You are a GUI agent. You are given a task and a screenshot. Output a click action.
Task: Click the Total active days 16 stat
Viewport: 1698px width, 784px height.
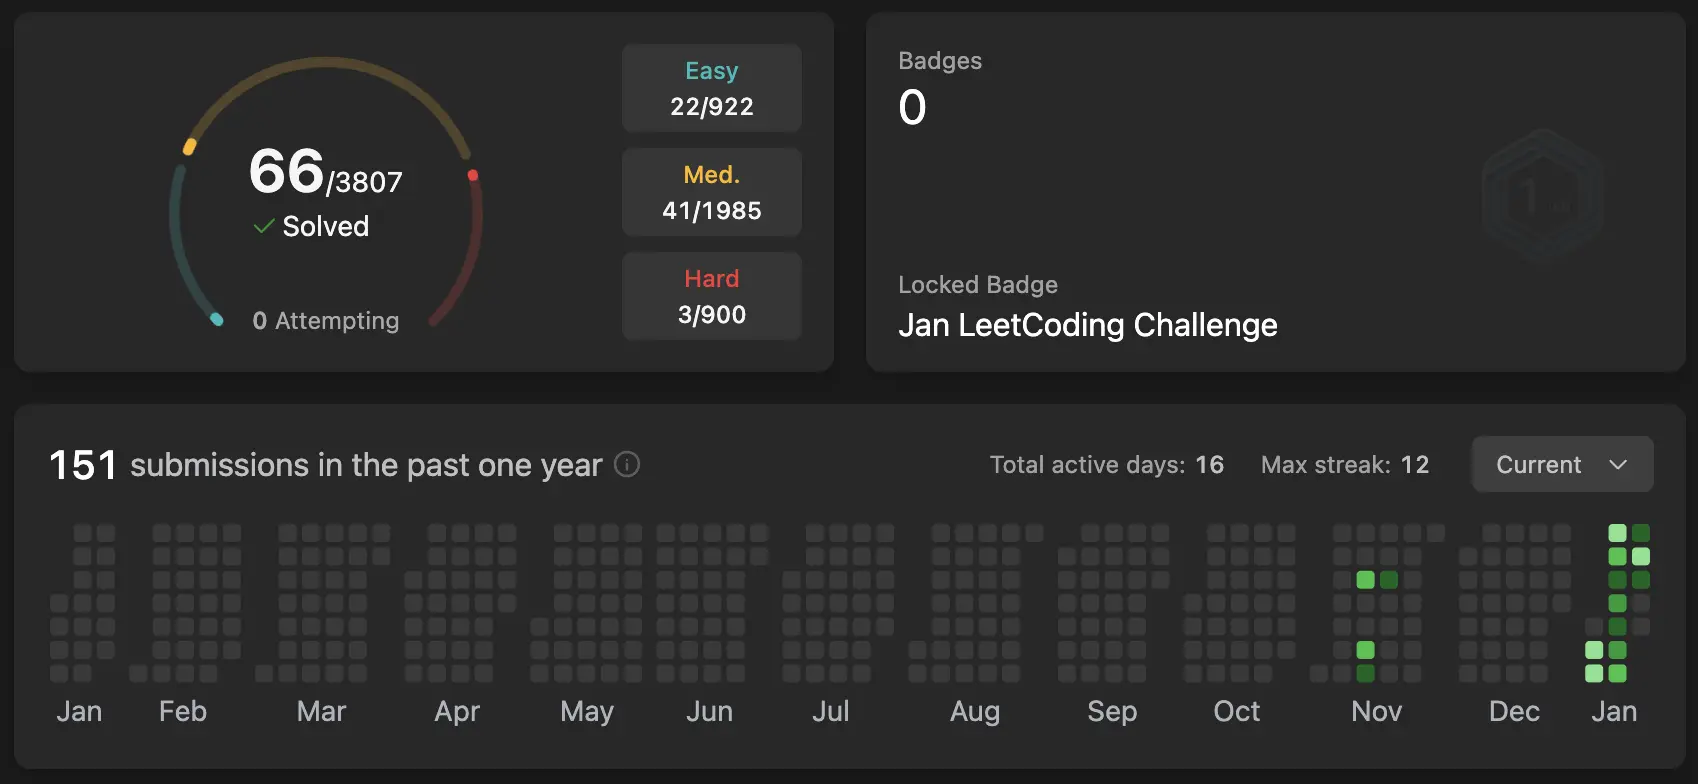(x=1107, y=465)
